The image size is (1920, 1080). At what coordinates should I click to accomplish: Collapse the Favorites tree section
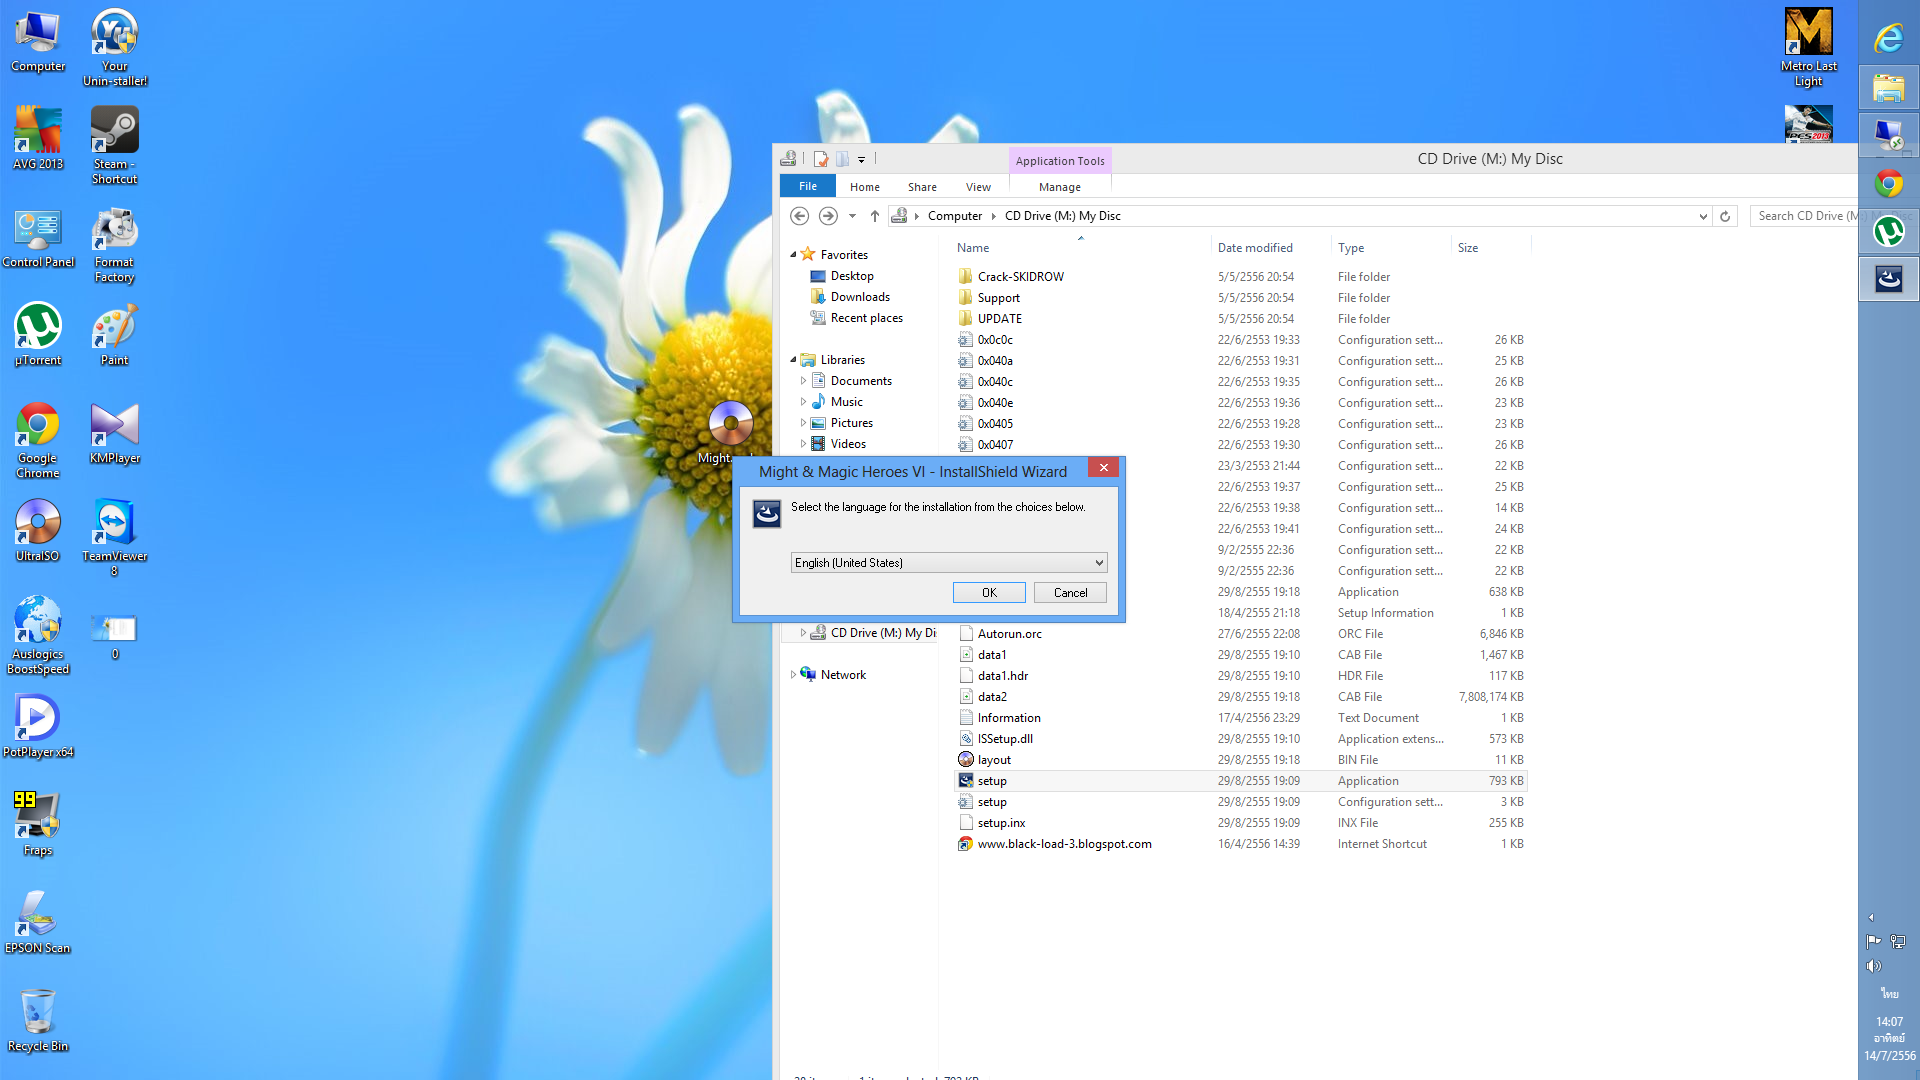(x=793, y=255)
